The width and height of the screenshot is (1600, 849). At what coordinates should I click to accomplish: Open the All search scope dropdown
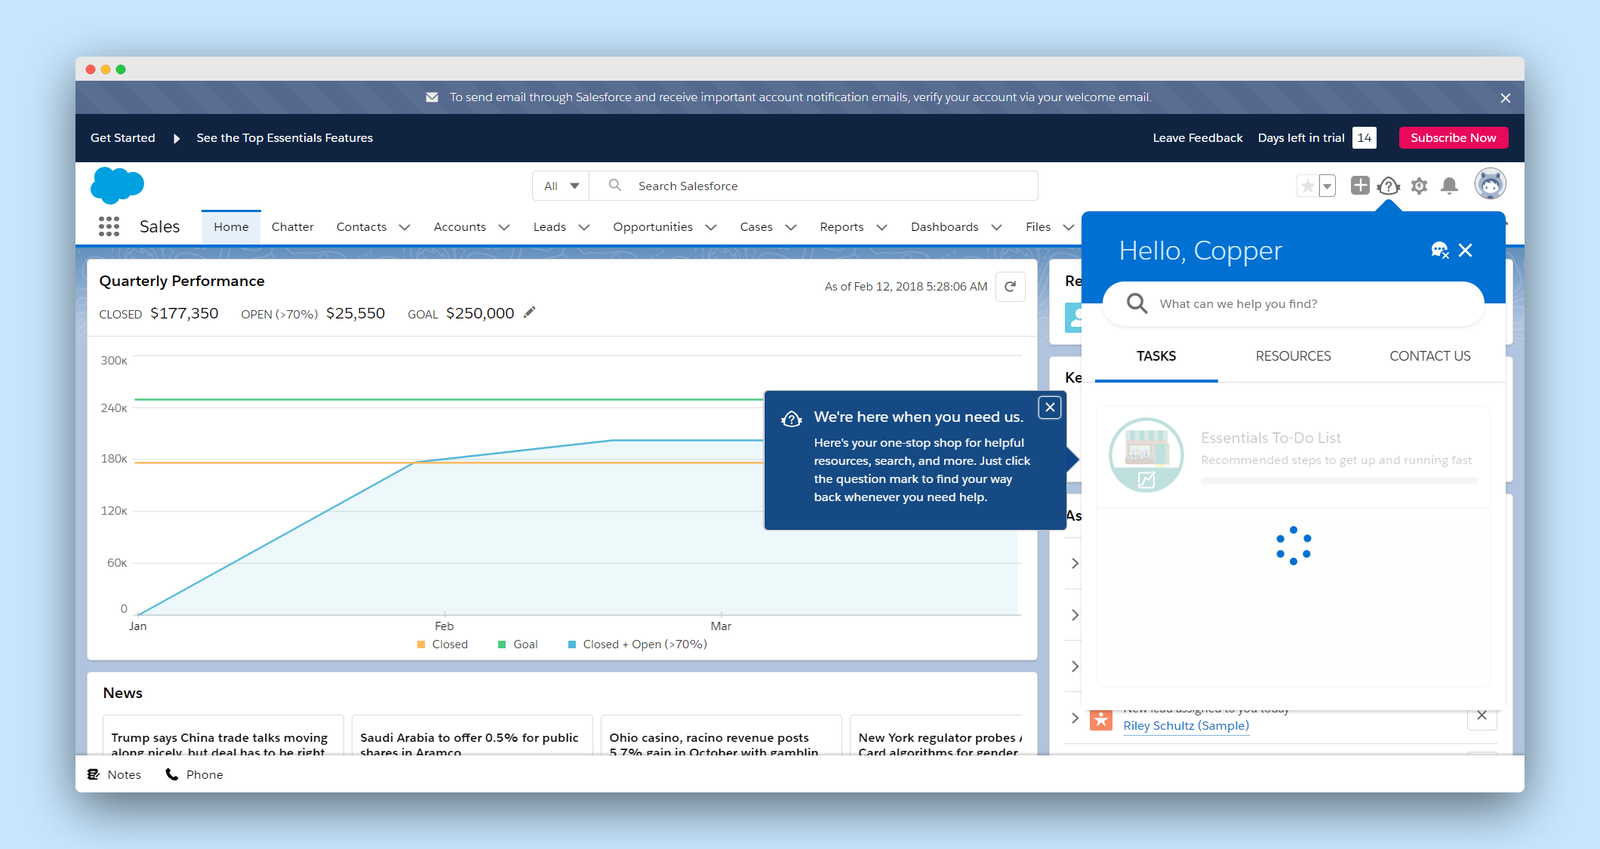[561, 186]
